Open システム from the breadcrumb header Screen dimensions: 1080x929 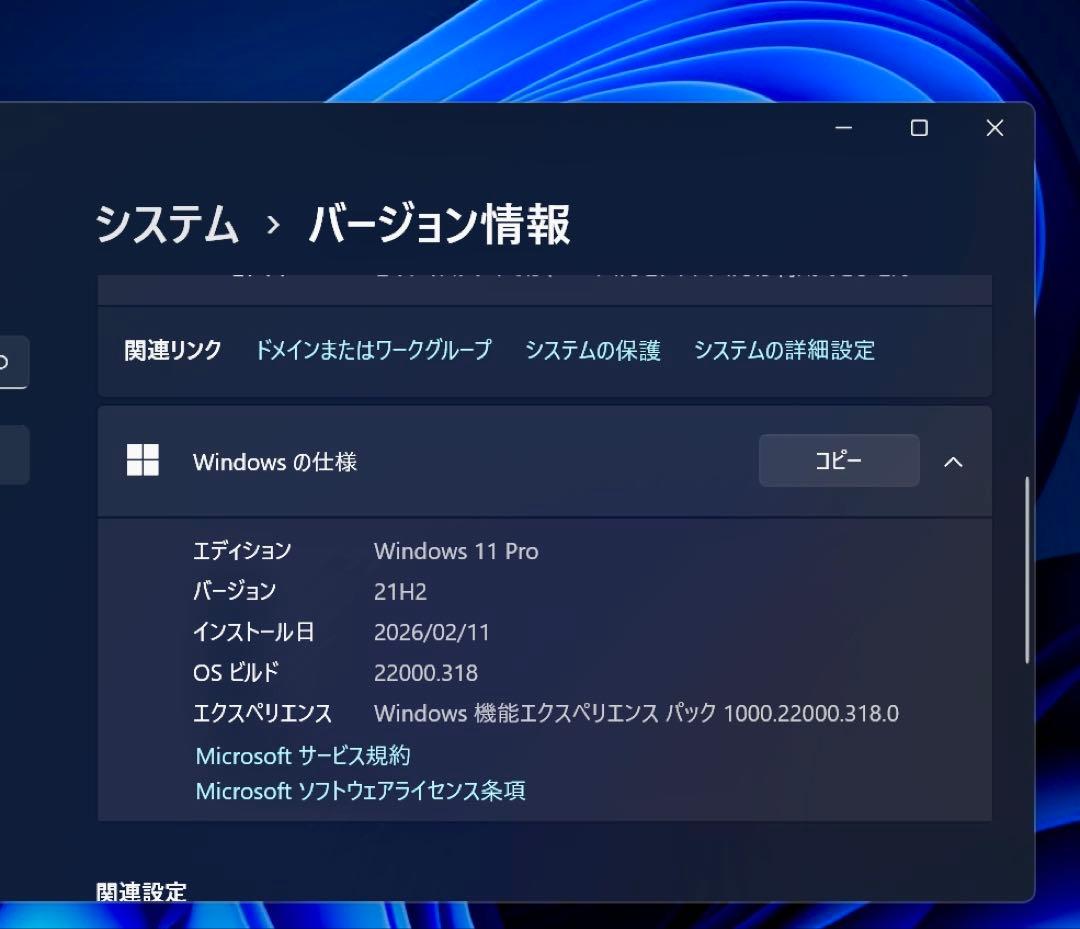coord(166,226)
